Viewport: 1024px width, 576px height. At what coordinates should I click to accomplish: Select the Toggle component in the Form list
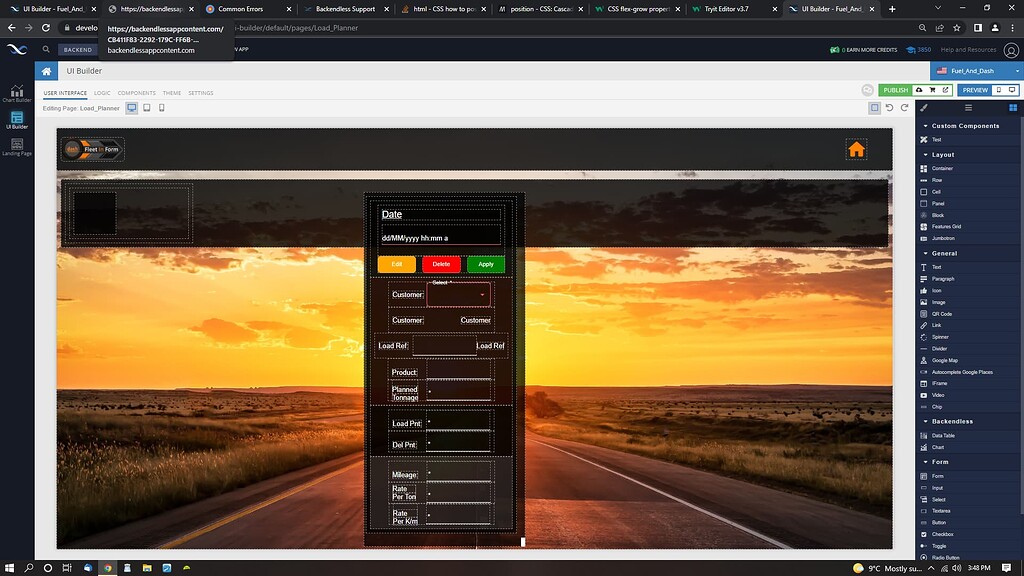click(x=938, y=546)
